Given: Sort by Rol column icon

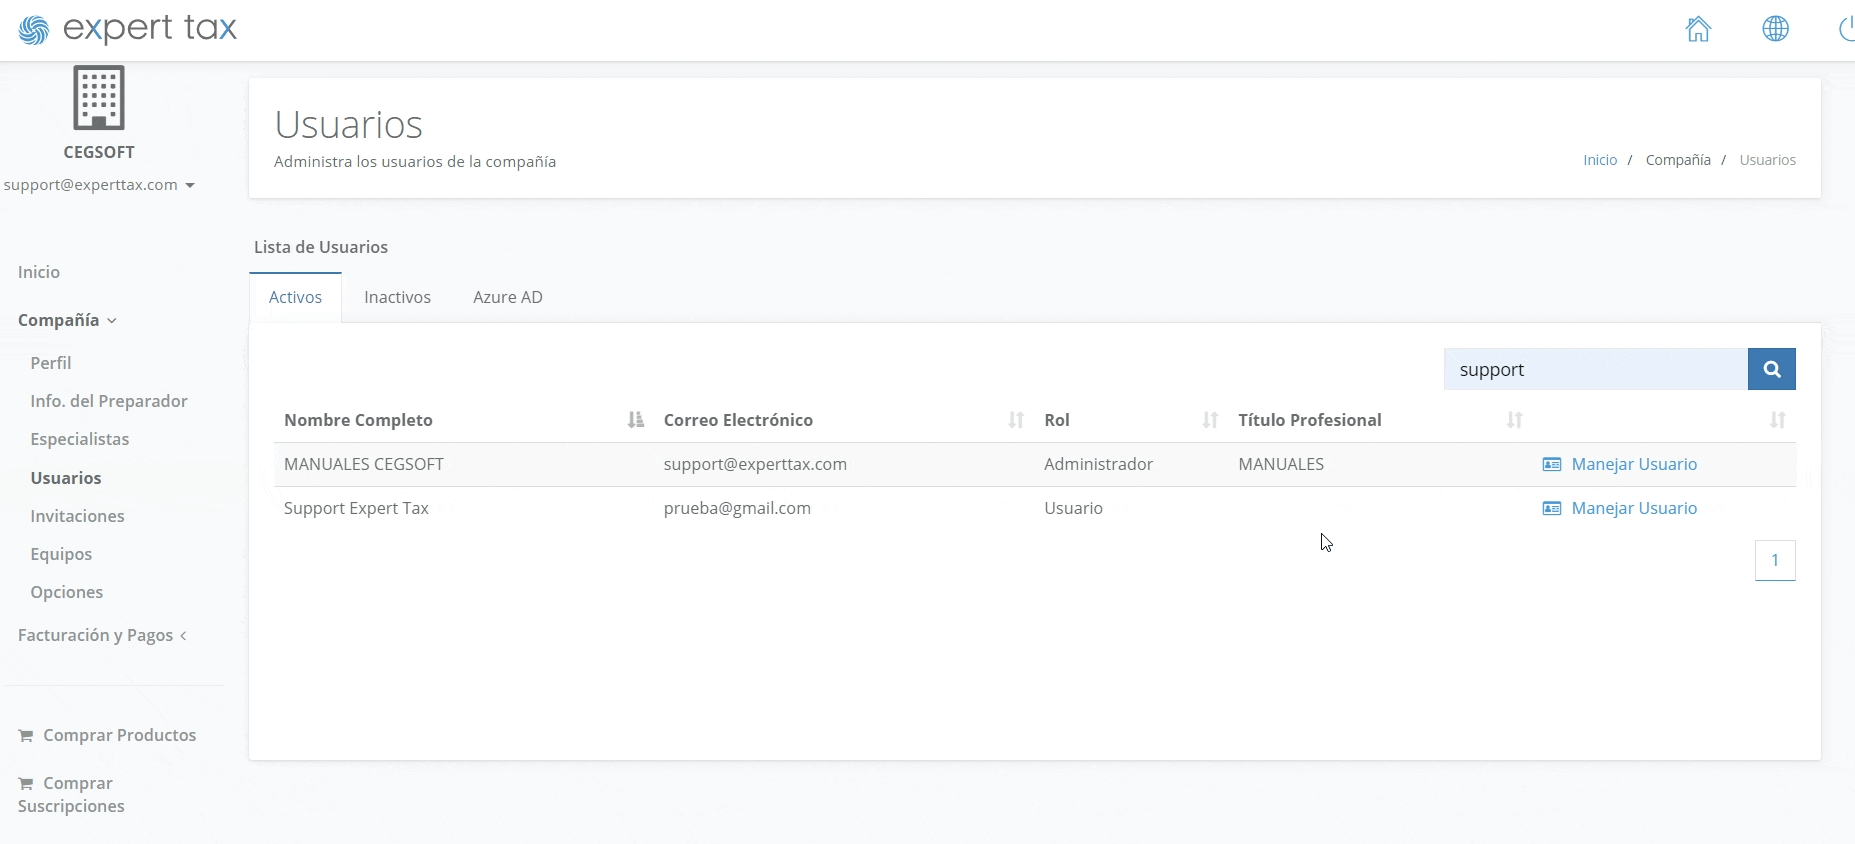Looking at the screenshot, I should (x=1209, y=420).
